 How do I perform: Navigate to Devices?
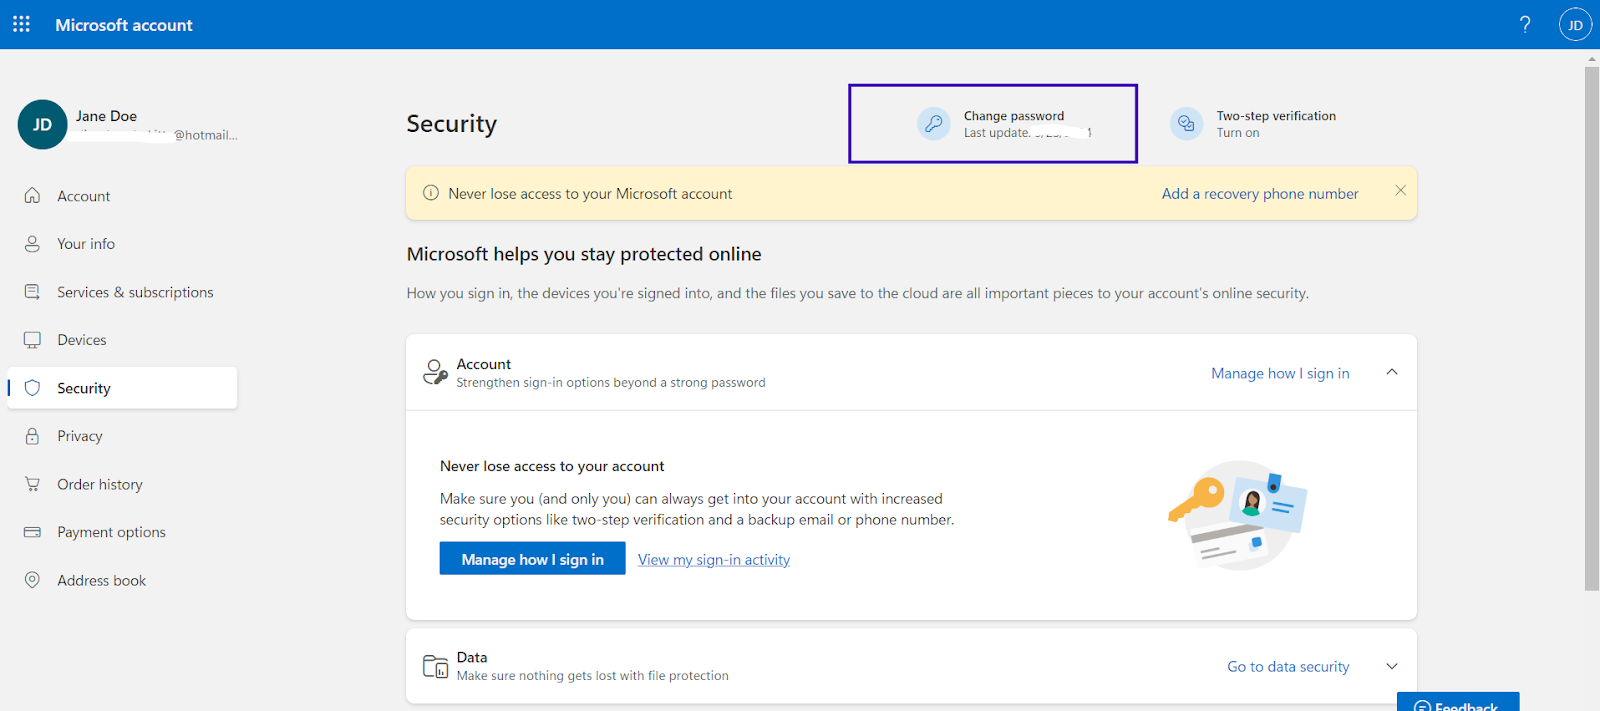point(82,340)
